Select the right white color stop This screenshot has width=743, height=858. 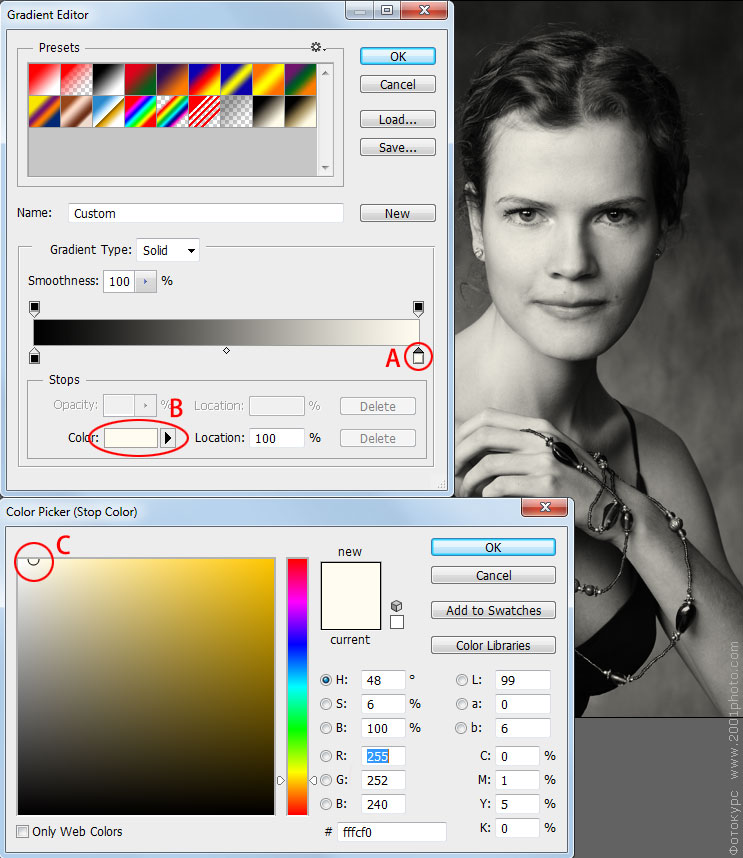coord(418,356)
